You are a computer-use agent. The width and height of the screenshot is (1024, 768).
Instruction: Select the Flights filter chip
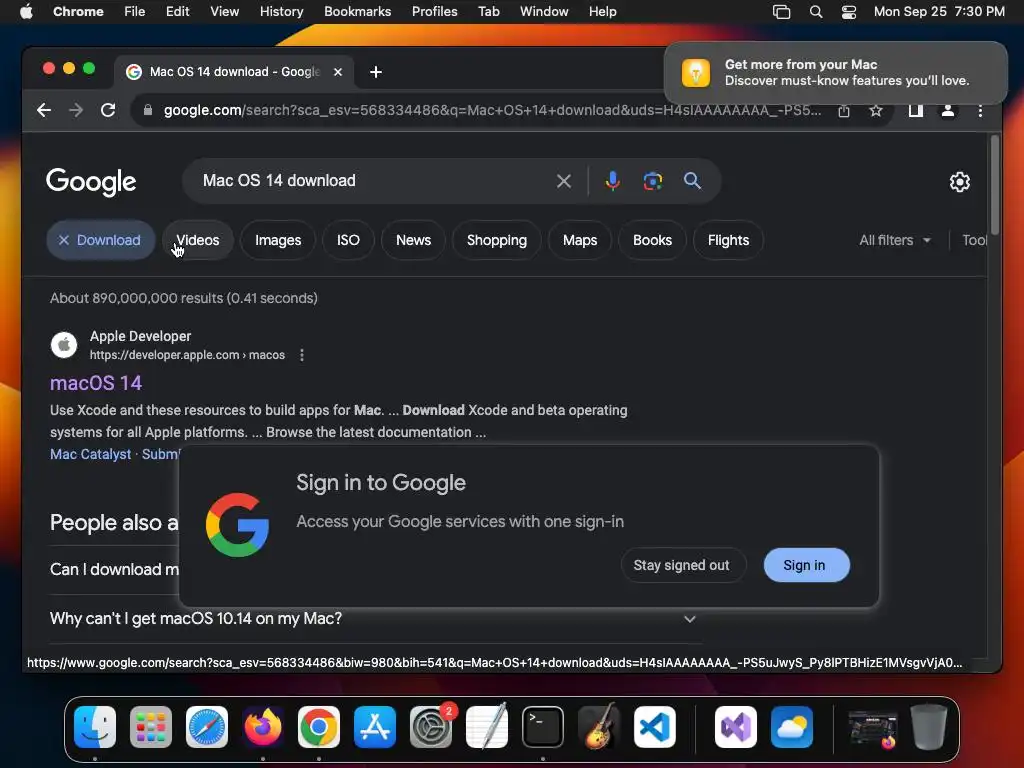pyautogui.click(x=728, y=240)
